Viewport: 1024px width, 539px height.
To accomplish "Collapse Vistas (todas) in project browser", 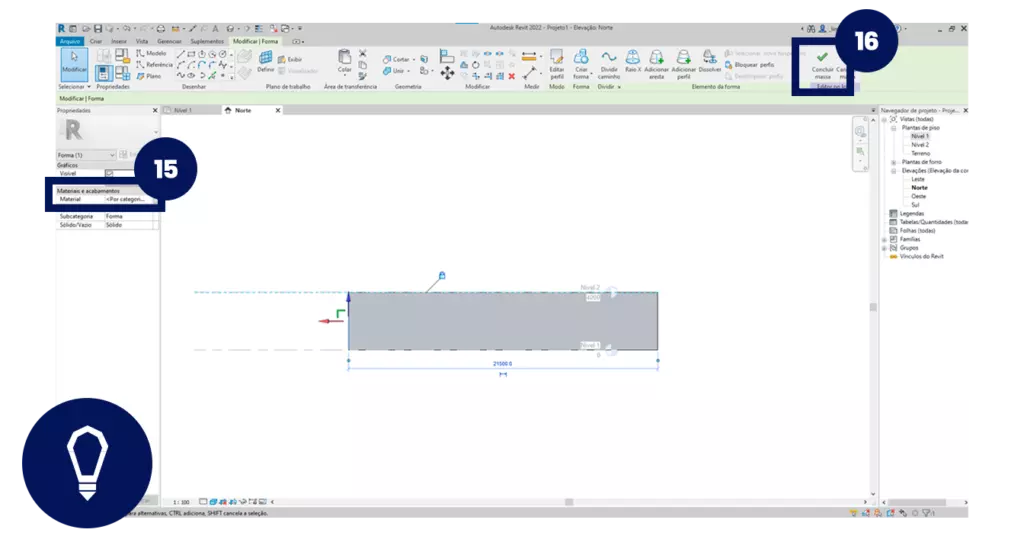I will [885, 120].
